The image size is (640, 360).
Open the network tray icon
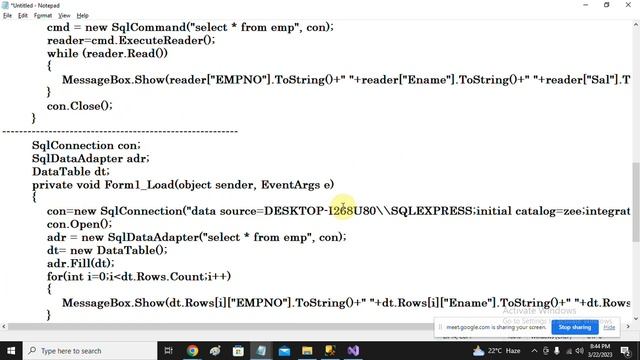pos(568,351)
